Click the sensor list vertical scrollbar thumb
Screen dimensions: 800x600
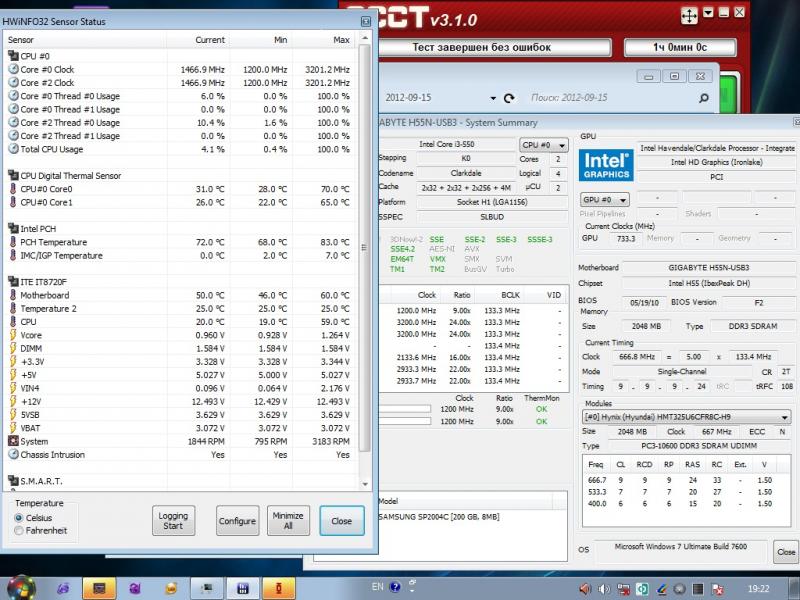pyautogui.click(x=364, y=248)
